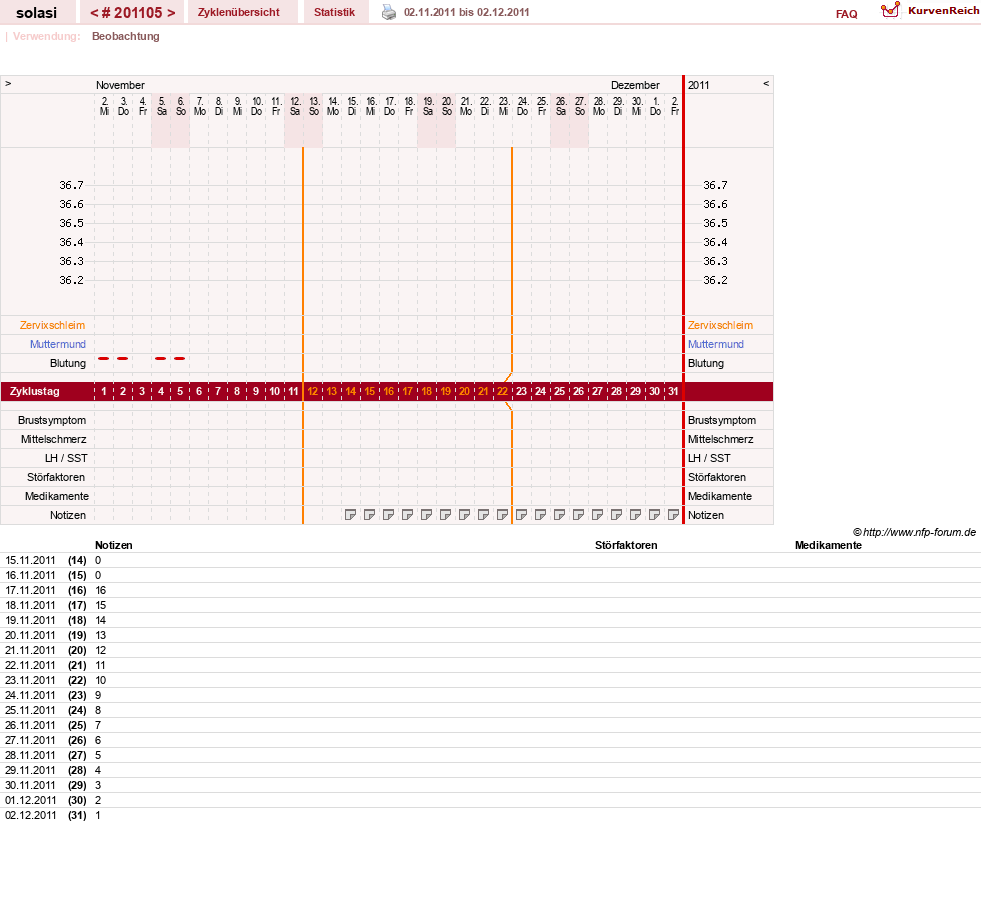Click the Zyklustag row label
The height and width of the screenshot is (924, 981).
coord(34,392)
